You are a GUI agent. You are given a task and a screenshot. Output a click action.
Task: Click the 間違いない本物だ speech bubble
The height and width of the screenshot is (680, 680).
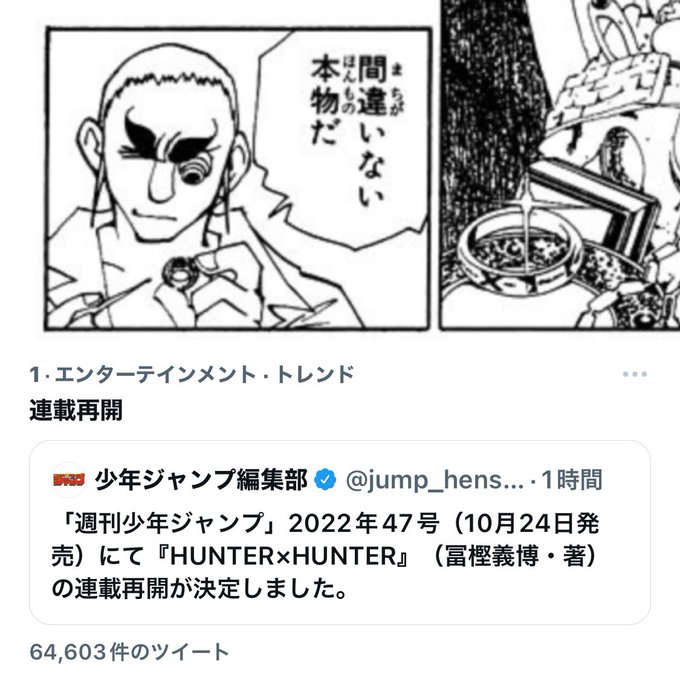[x=343, y=139]
